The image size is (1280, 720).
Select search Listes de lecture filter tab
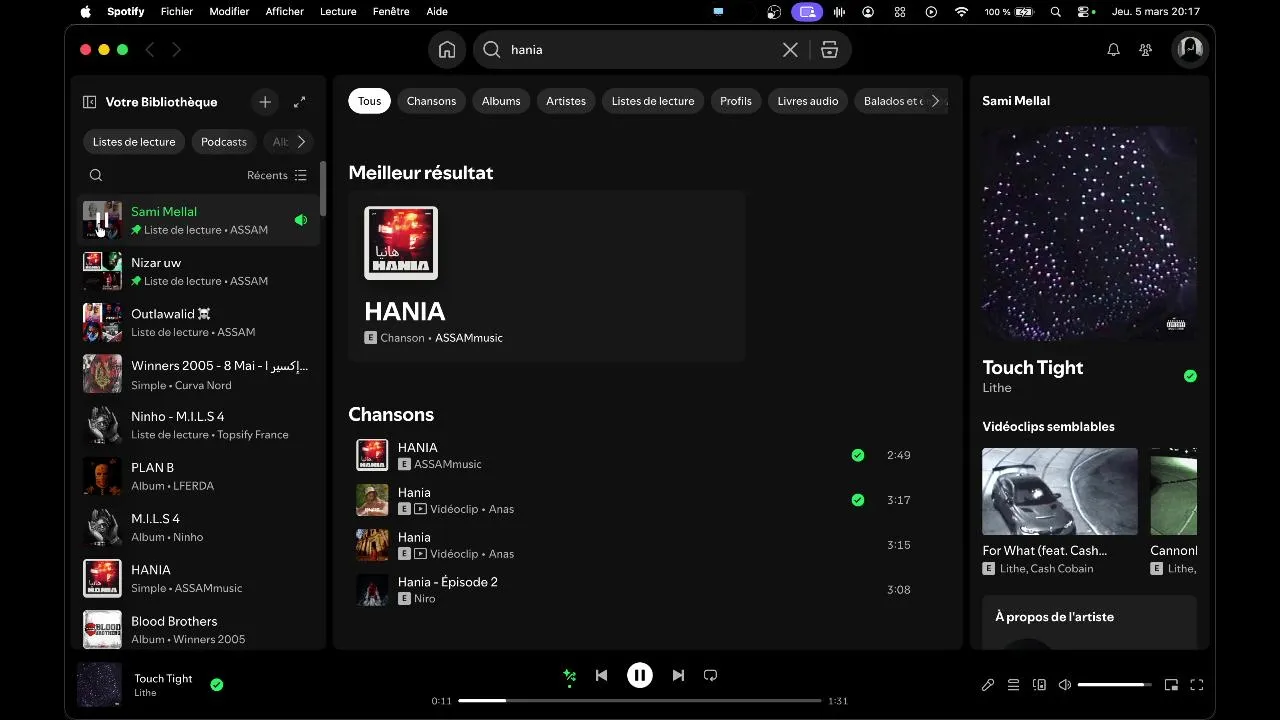pos(653,101)
